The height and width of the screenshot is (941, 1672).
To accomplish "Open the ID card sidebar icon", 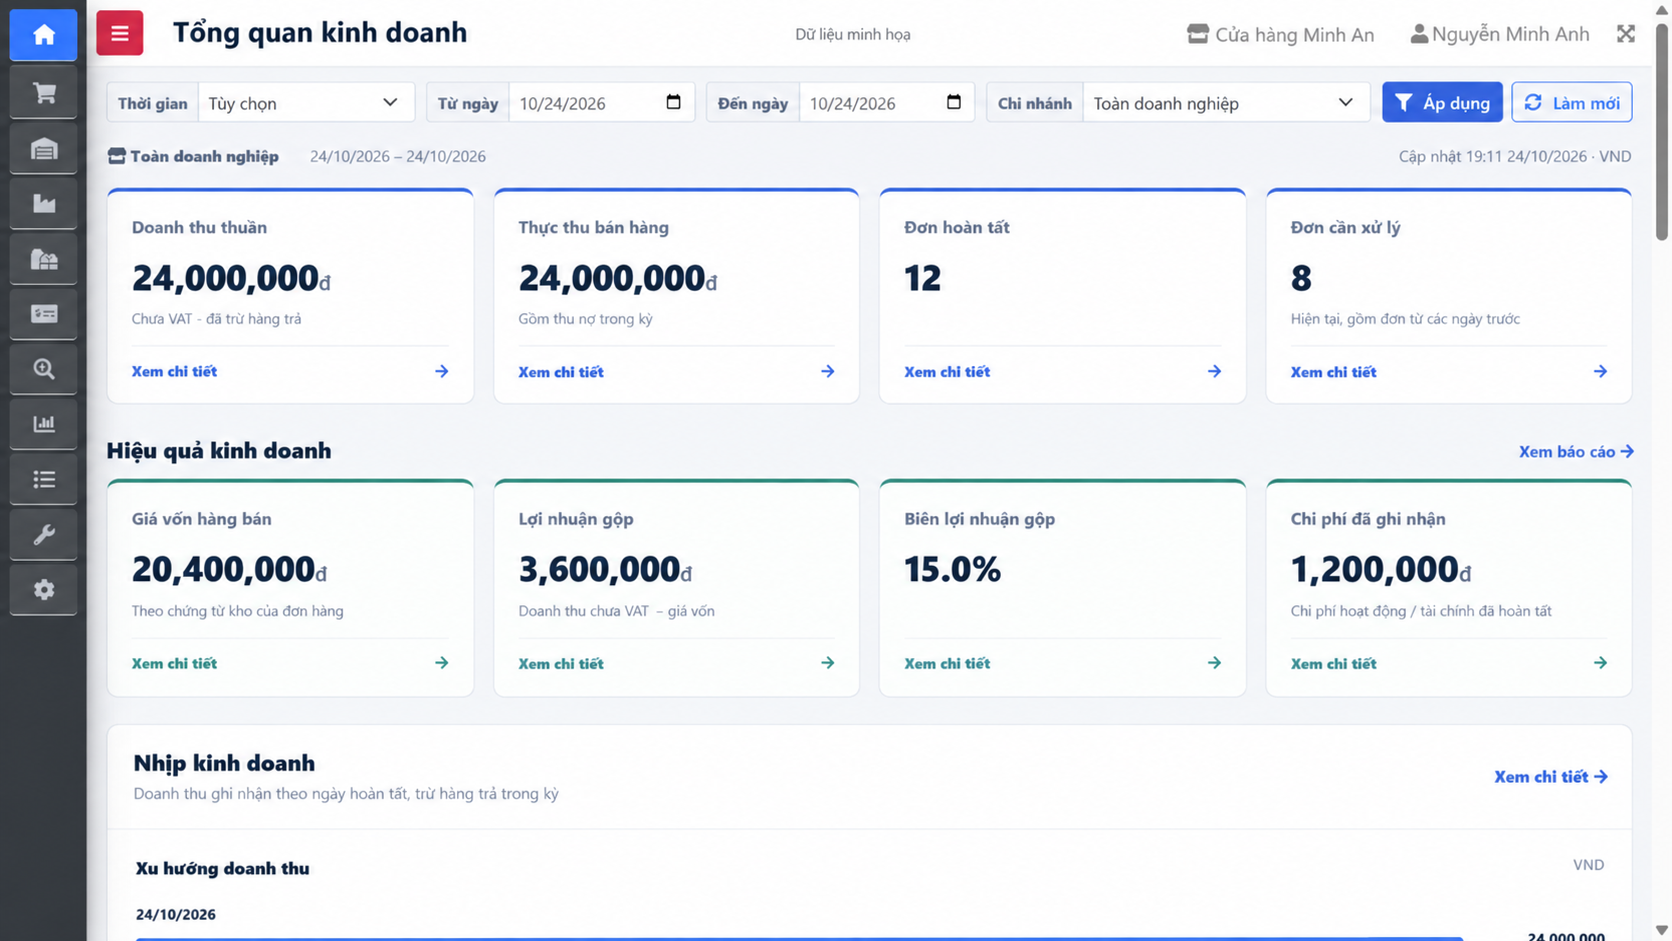I will click(43, 314).
